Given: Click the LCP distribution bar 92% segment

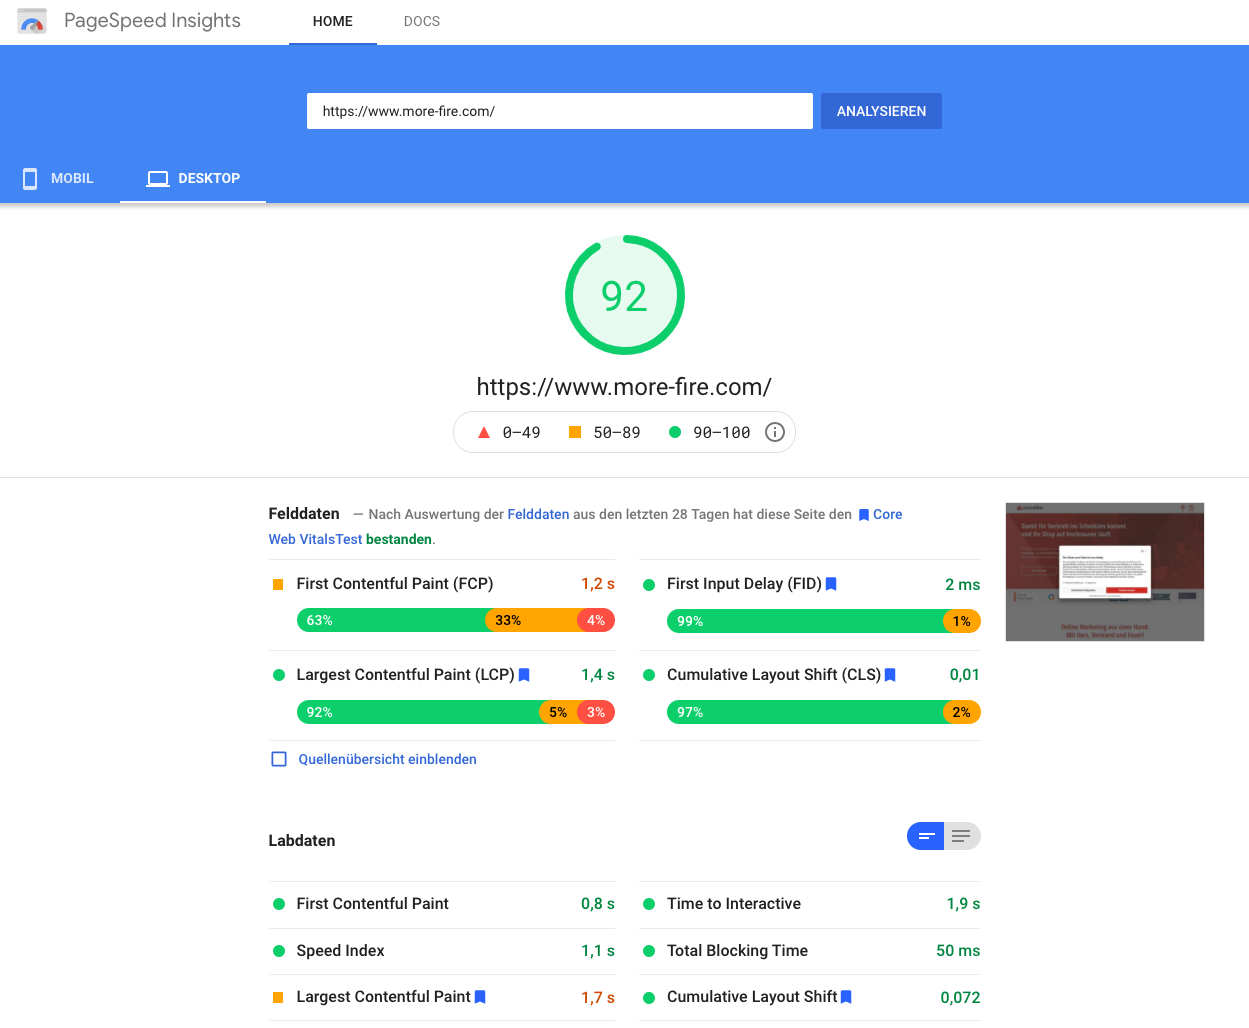Looking at the screenshot, I should 418,712.
